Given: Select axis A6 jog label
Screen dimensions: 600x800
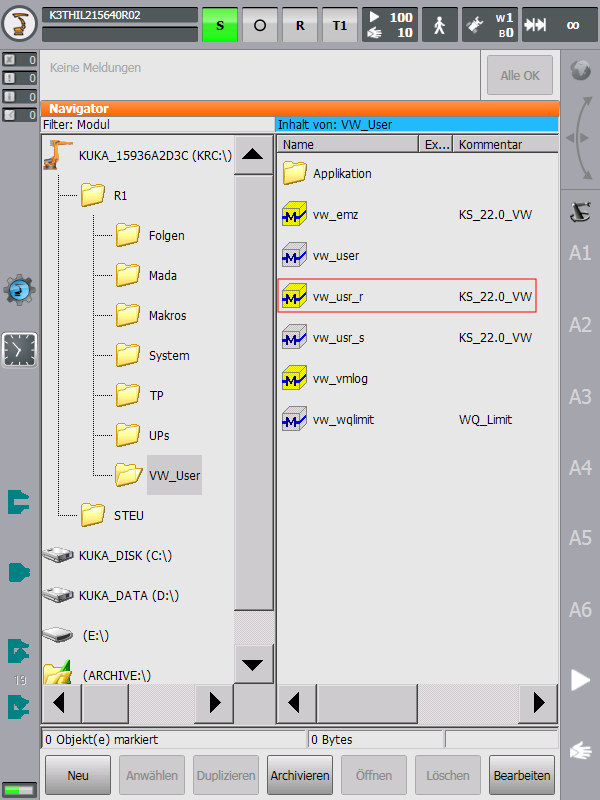Looking at the screenshot, I should pos(580,610).
